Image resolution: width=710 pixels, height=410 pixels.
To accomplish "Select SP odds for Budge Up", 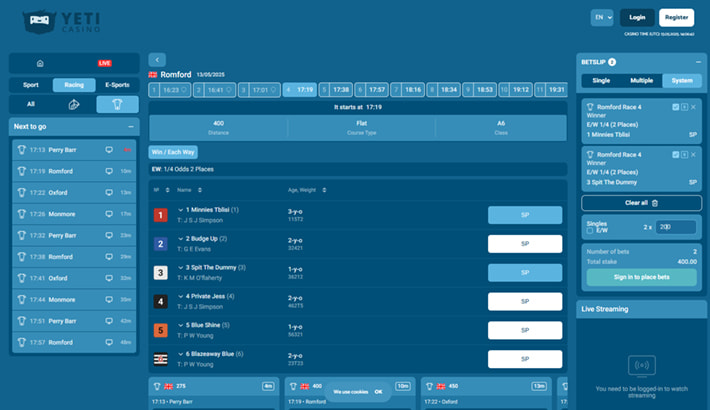I will click(525, 244).
